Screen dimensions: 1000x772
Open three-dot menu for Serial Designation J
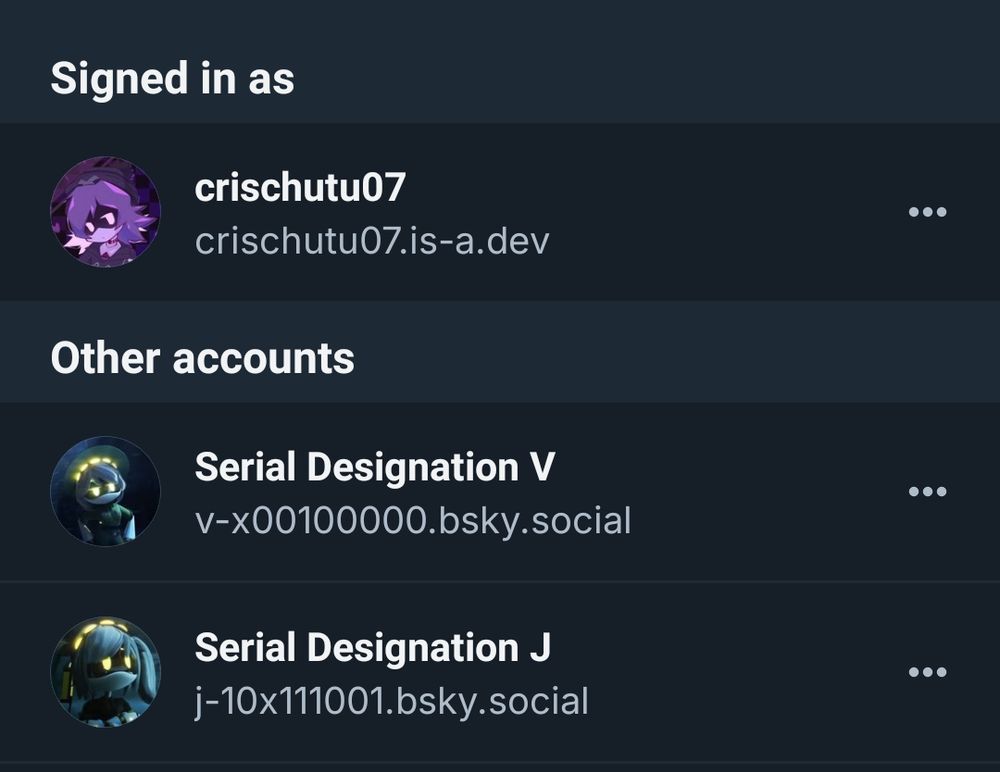[x=927, y=672]
